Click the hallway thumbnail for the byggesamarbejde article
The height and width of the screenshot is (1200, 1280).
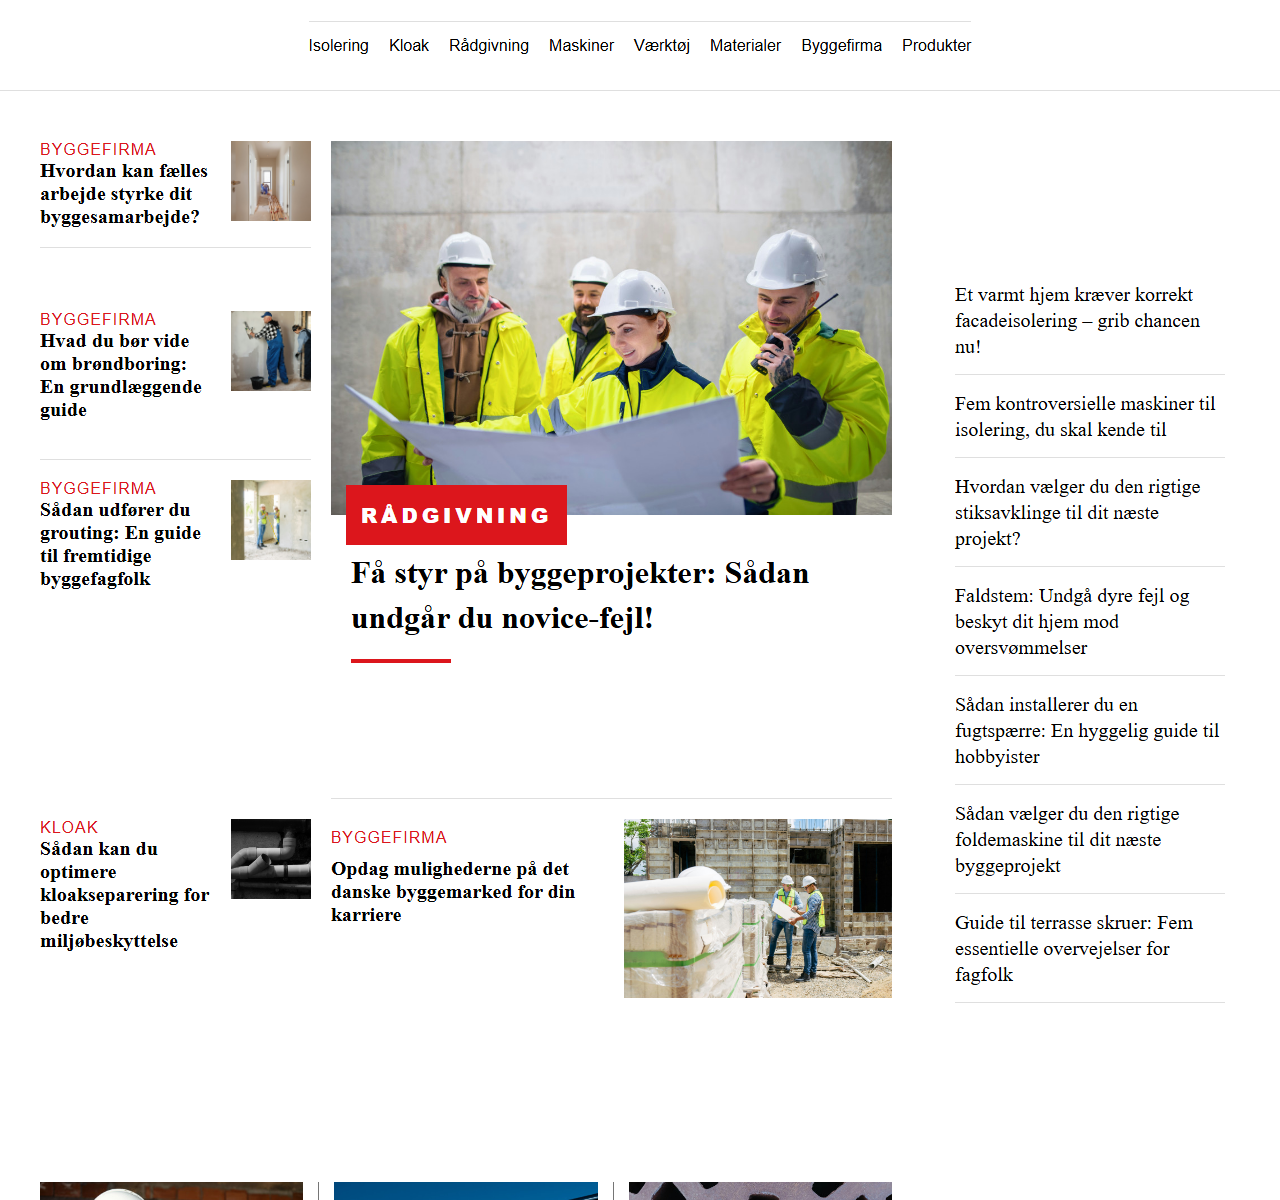click(270, 181)
